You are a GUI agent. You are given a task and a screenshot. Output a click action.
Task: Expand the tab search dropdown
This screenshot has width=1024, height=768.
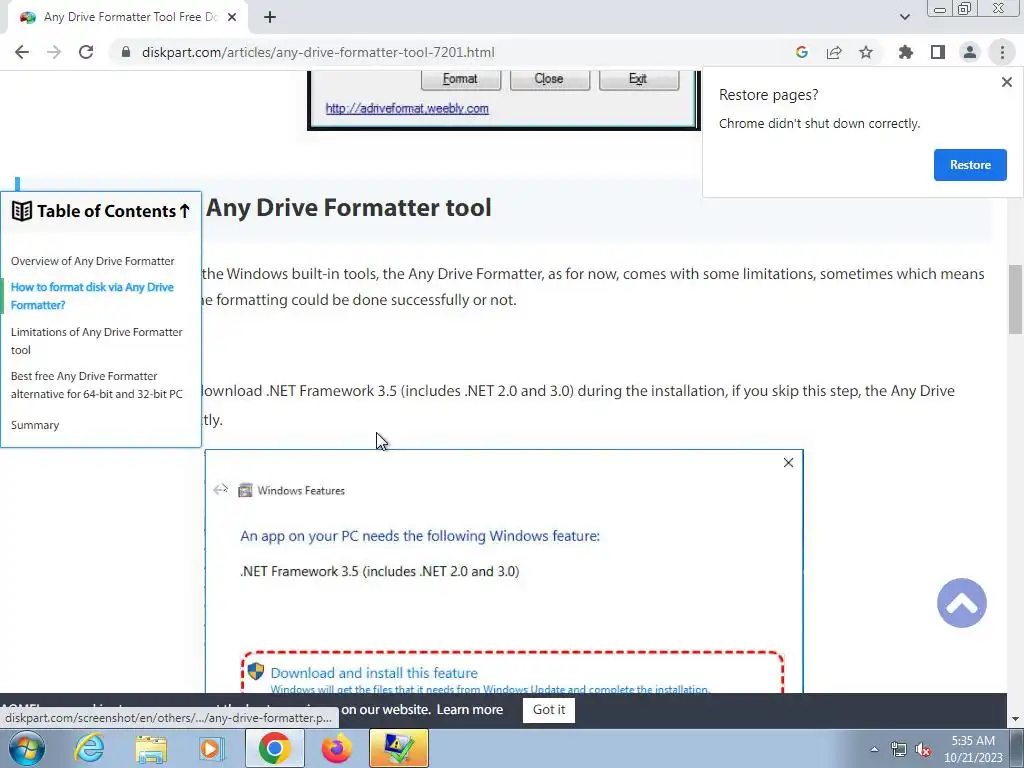tap(904, 18)
